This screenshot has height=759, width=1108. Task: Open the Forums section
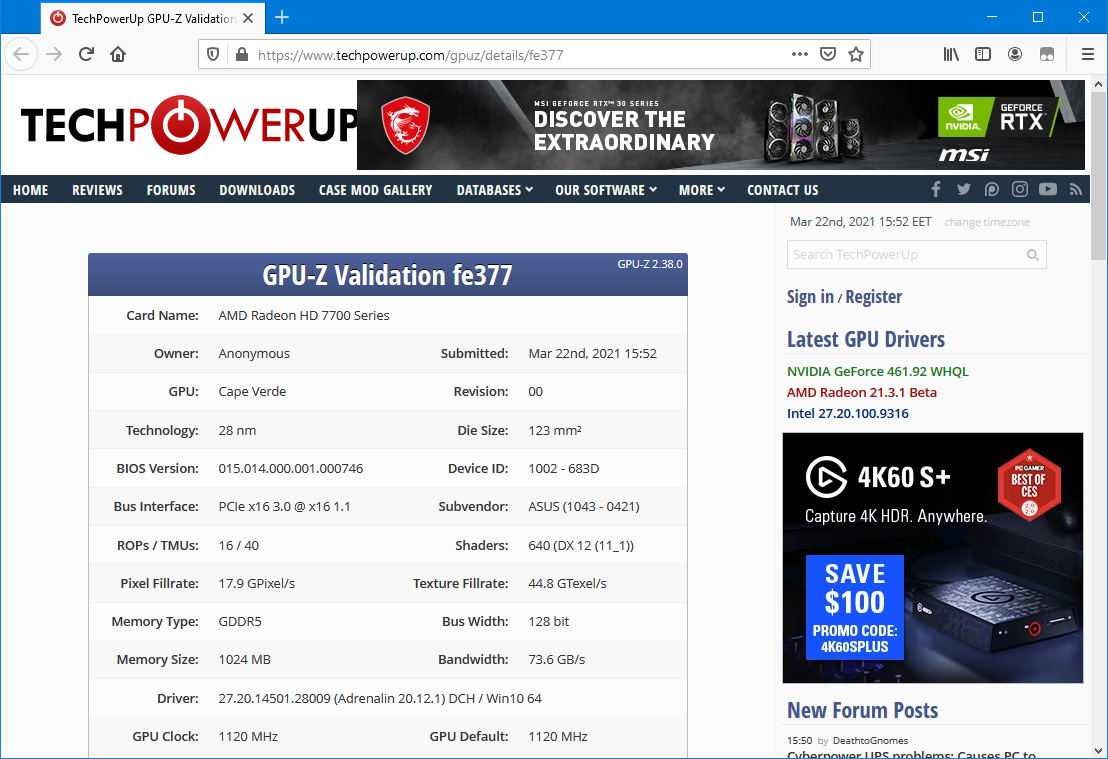pos(171,190)
